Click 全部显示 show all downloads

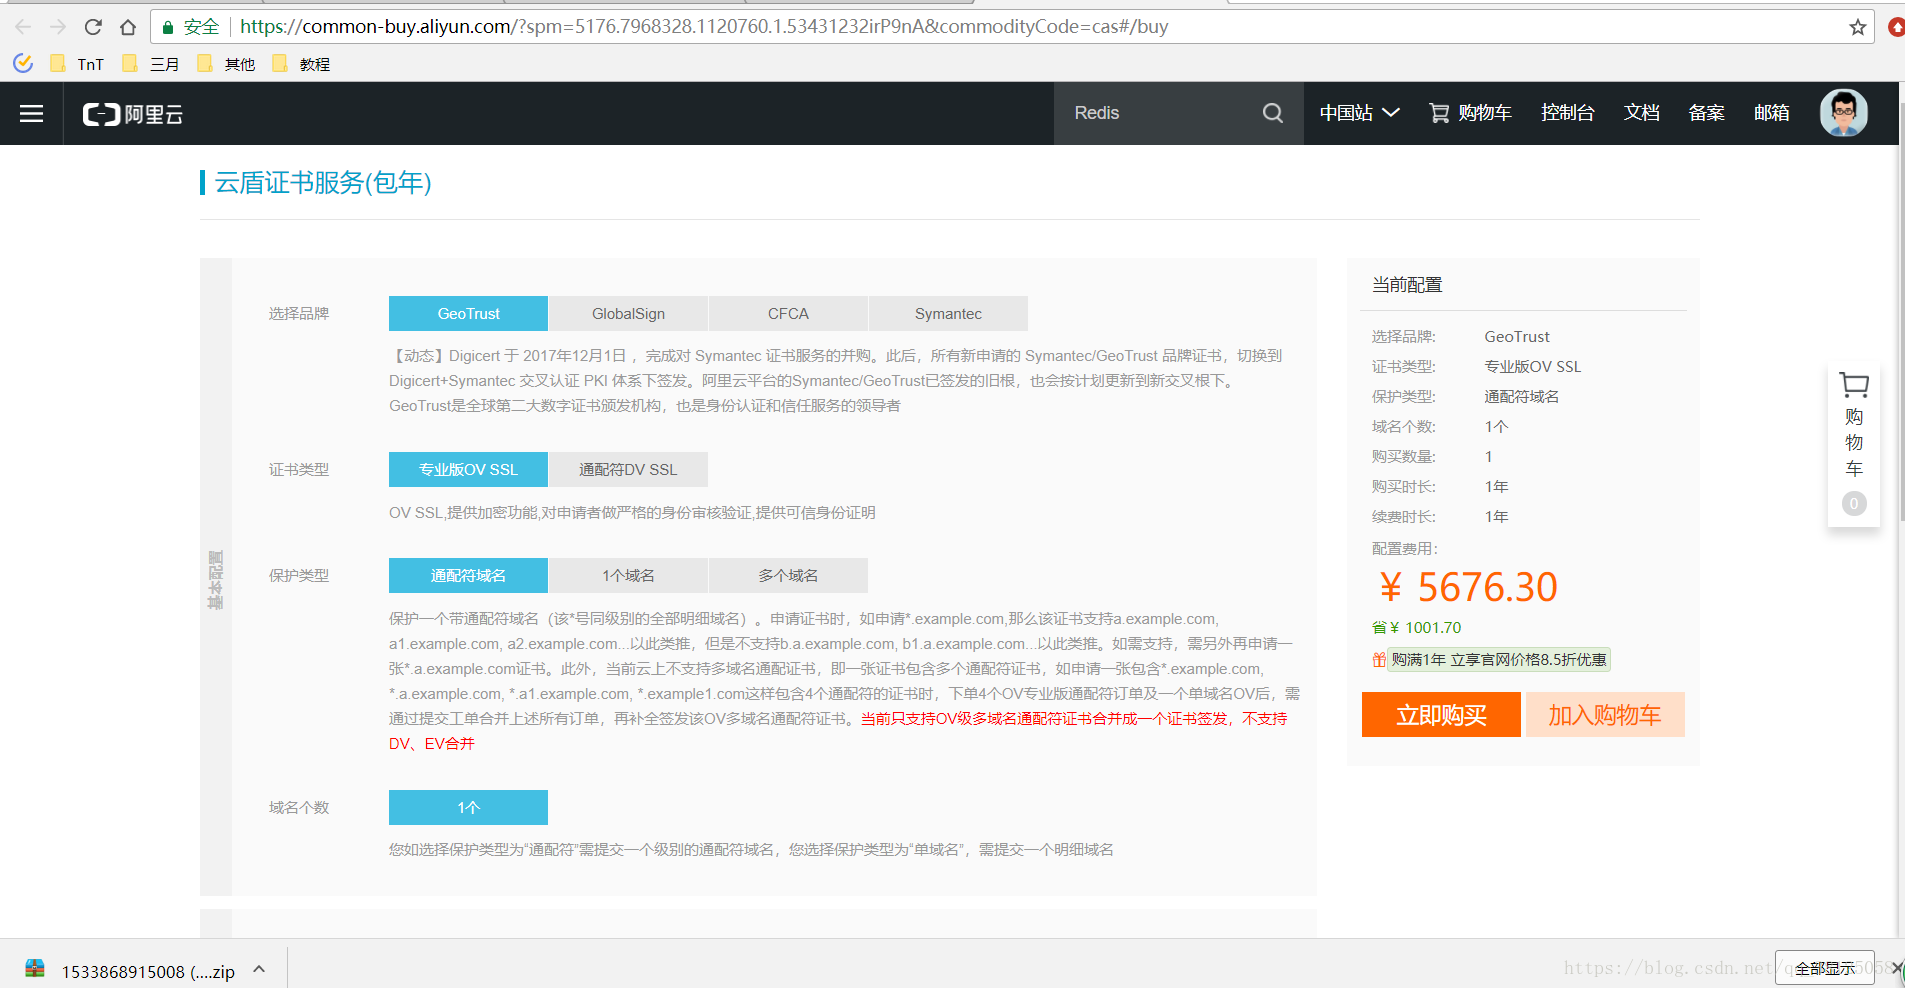tap(1824, 968)
